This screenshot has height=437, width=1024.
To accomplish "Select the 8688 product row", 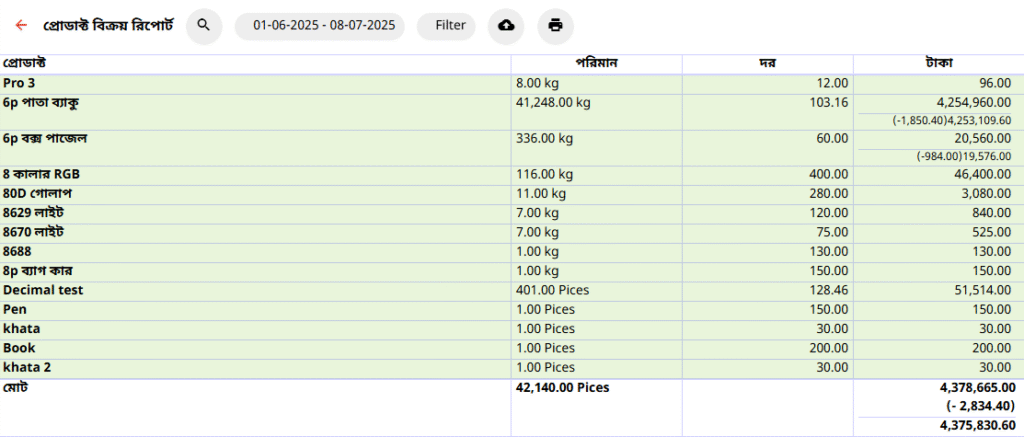I will (512, 251).
